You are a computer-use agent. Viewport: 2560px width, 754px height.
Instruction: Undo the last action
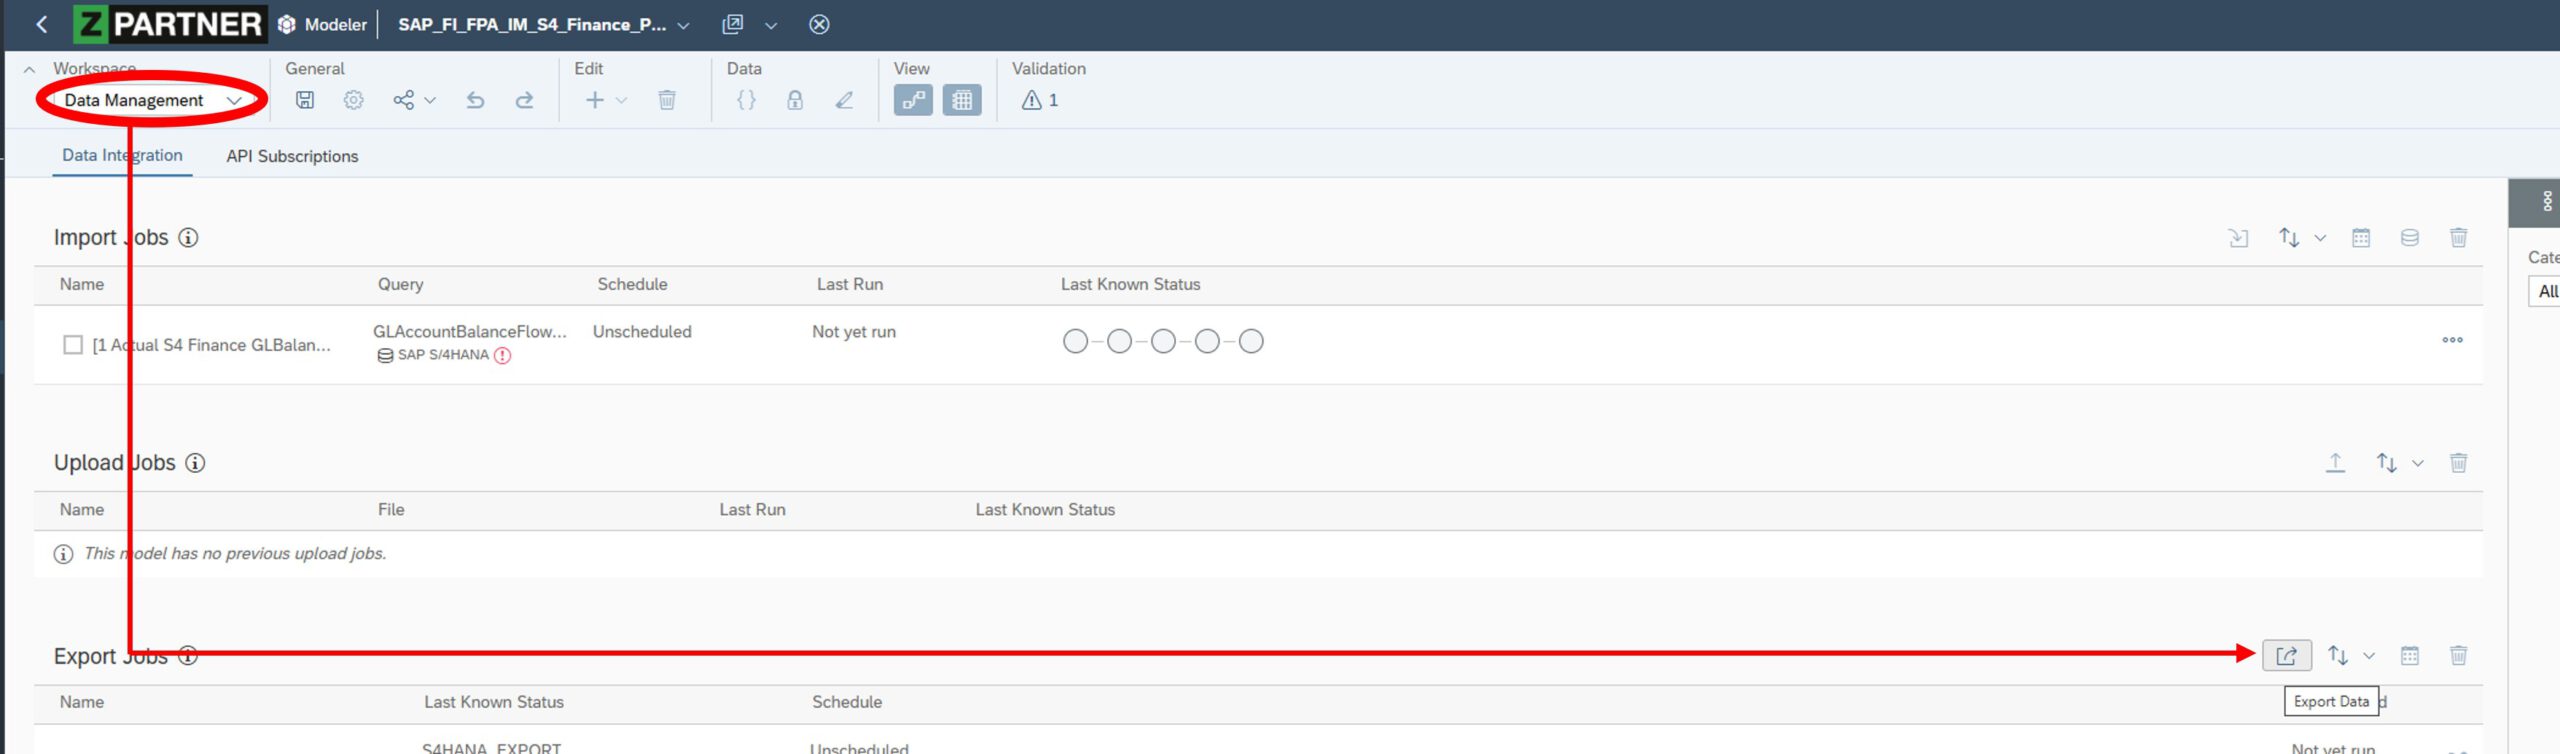point(476,100)
